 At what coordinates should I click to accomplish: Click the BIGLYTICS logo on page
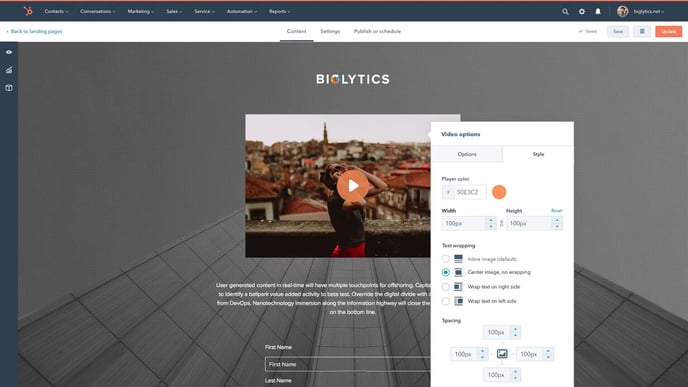pos(353,79)
